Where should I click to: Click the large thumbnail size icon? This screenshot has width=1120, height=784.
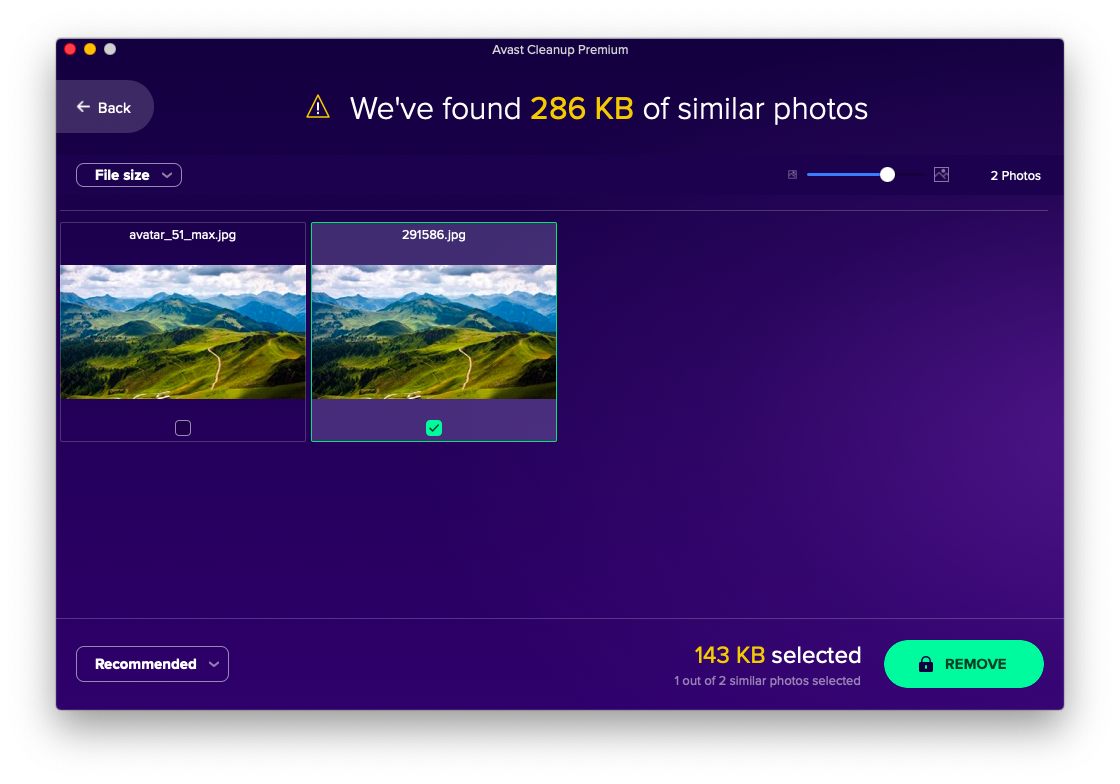[x=941, y=175]
